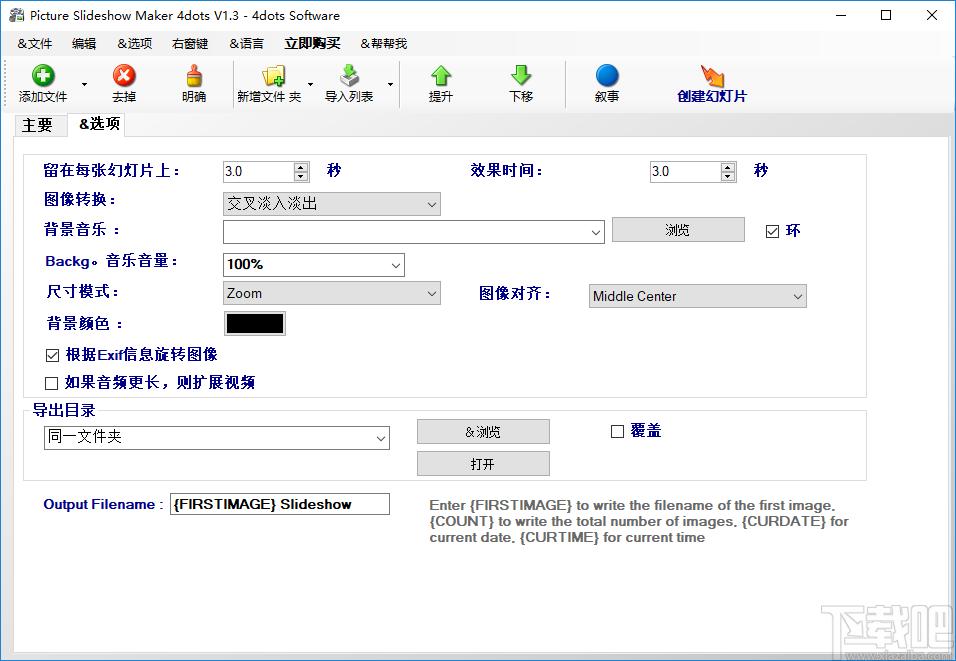Increase 效果时间 with up arrow
This screenshot has width=956, height=661.
(728, 166)
